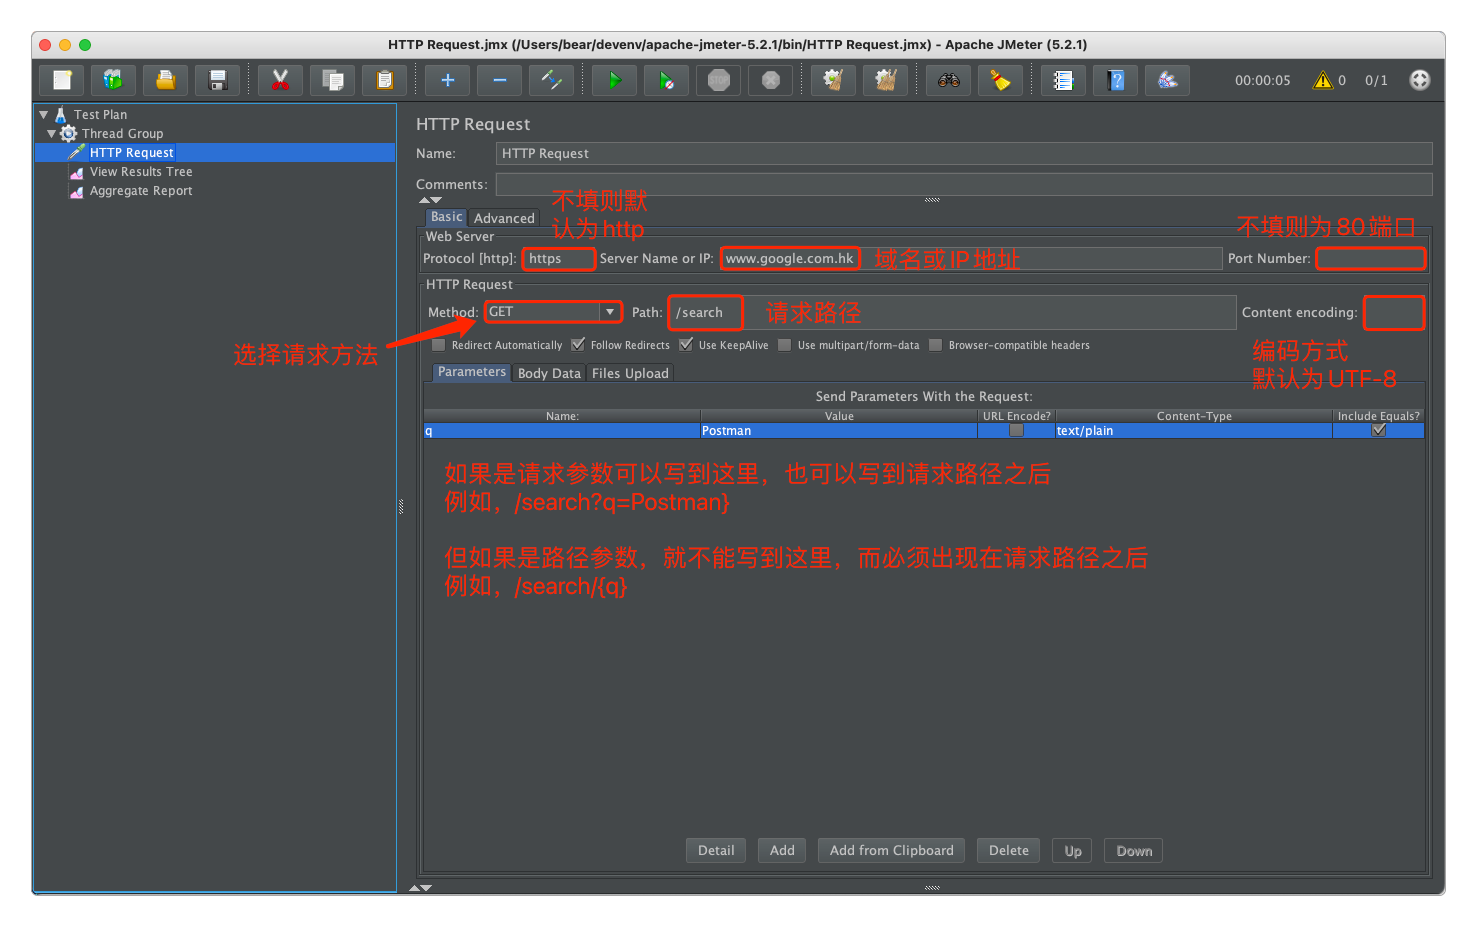Click the Shutdown test icon
The height and width of the screenshot is (926, 1476).
pyautogui.click(x=770, y=80)
